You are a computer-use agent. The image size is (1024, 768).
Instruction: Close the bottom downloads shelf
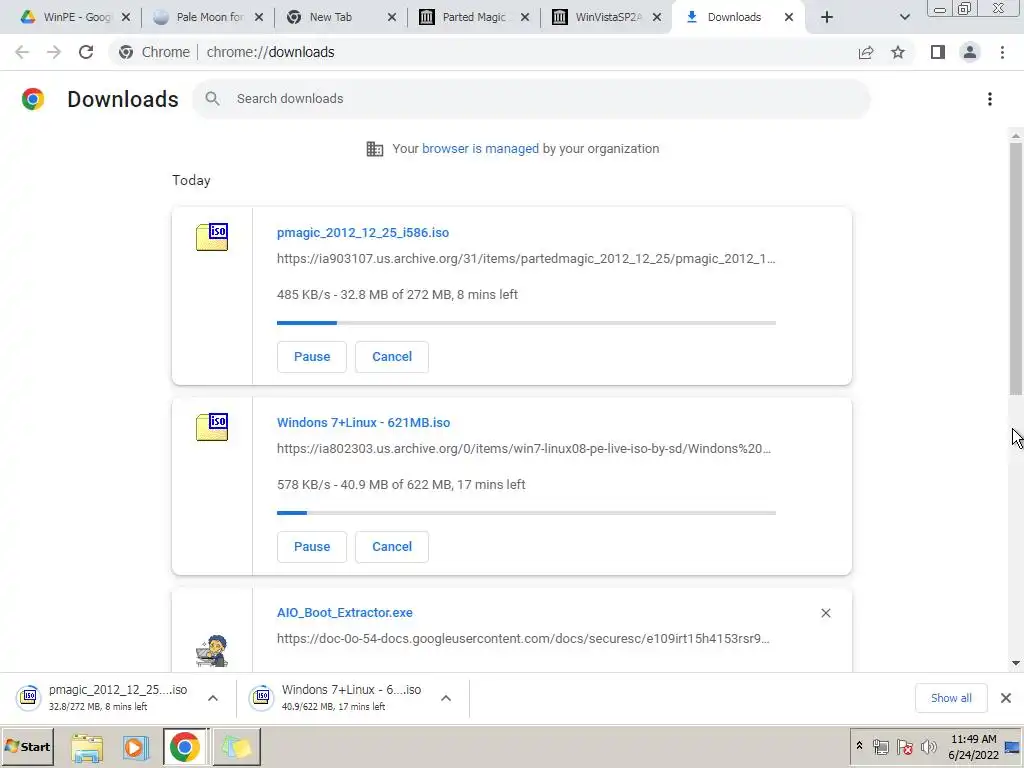tap(1006, 698)
